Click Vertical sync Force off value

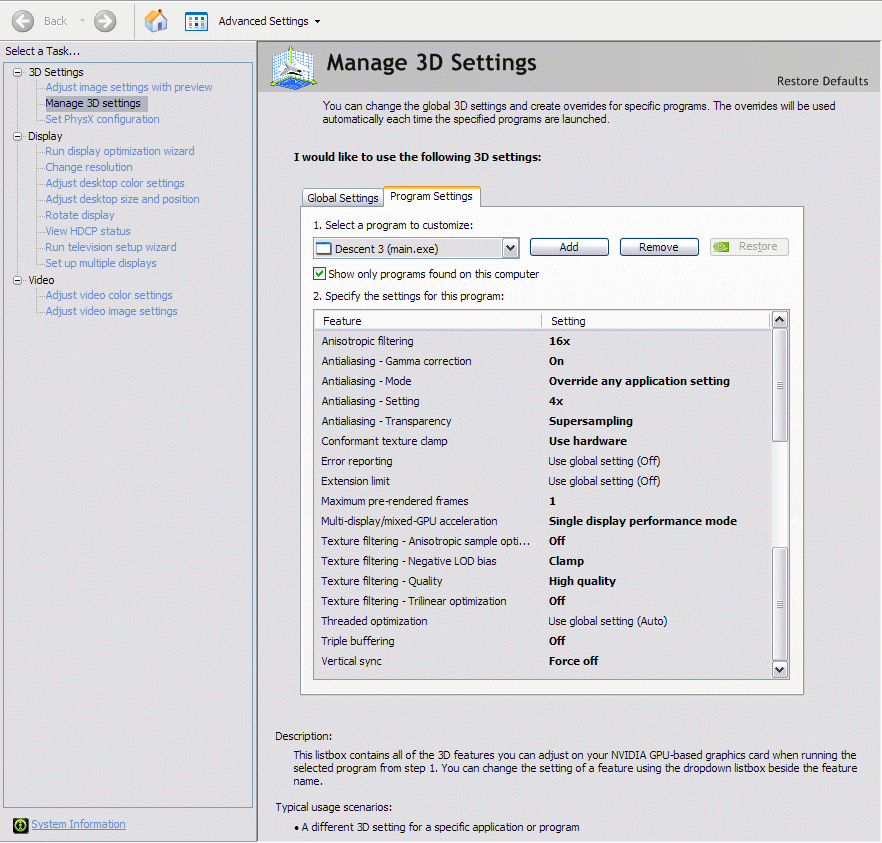(573, 661)
